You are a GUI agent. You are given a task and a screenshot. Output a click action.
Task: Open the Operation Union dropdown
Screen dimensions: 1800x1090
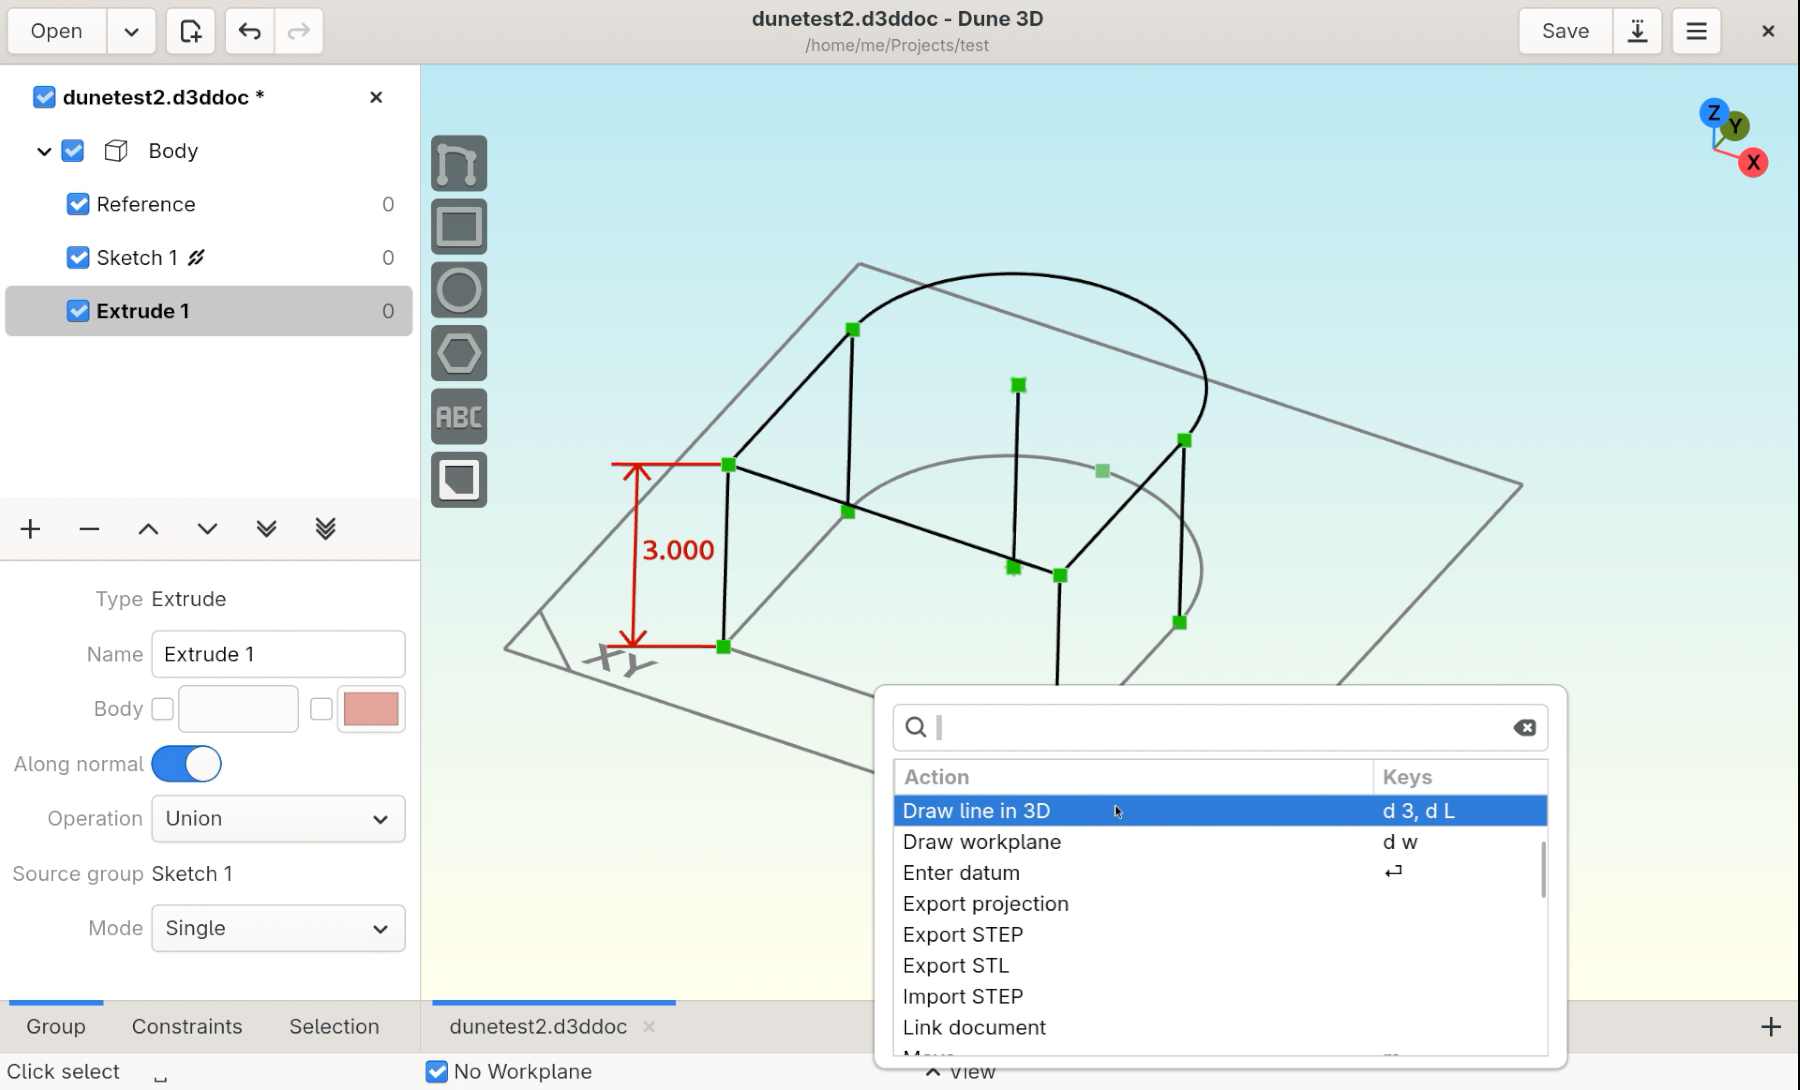pos(278,819)
